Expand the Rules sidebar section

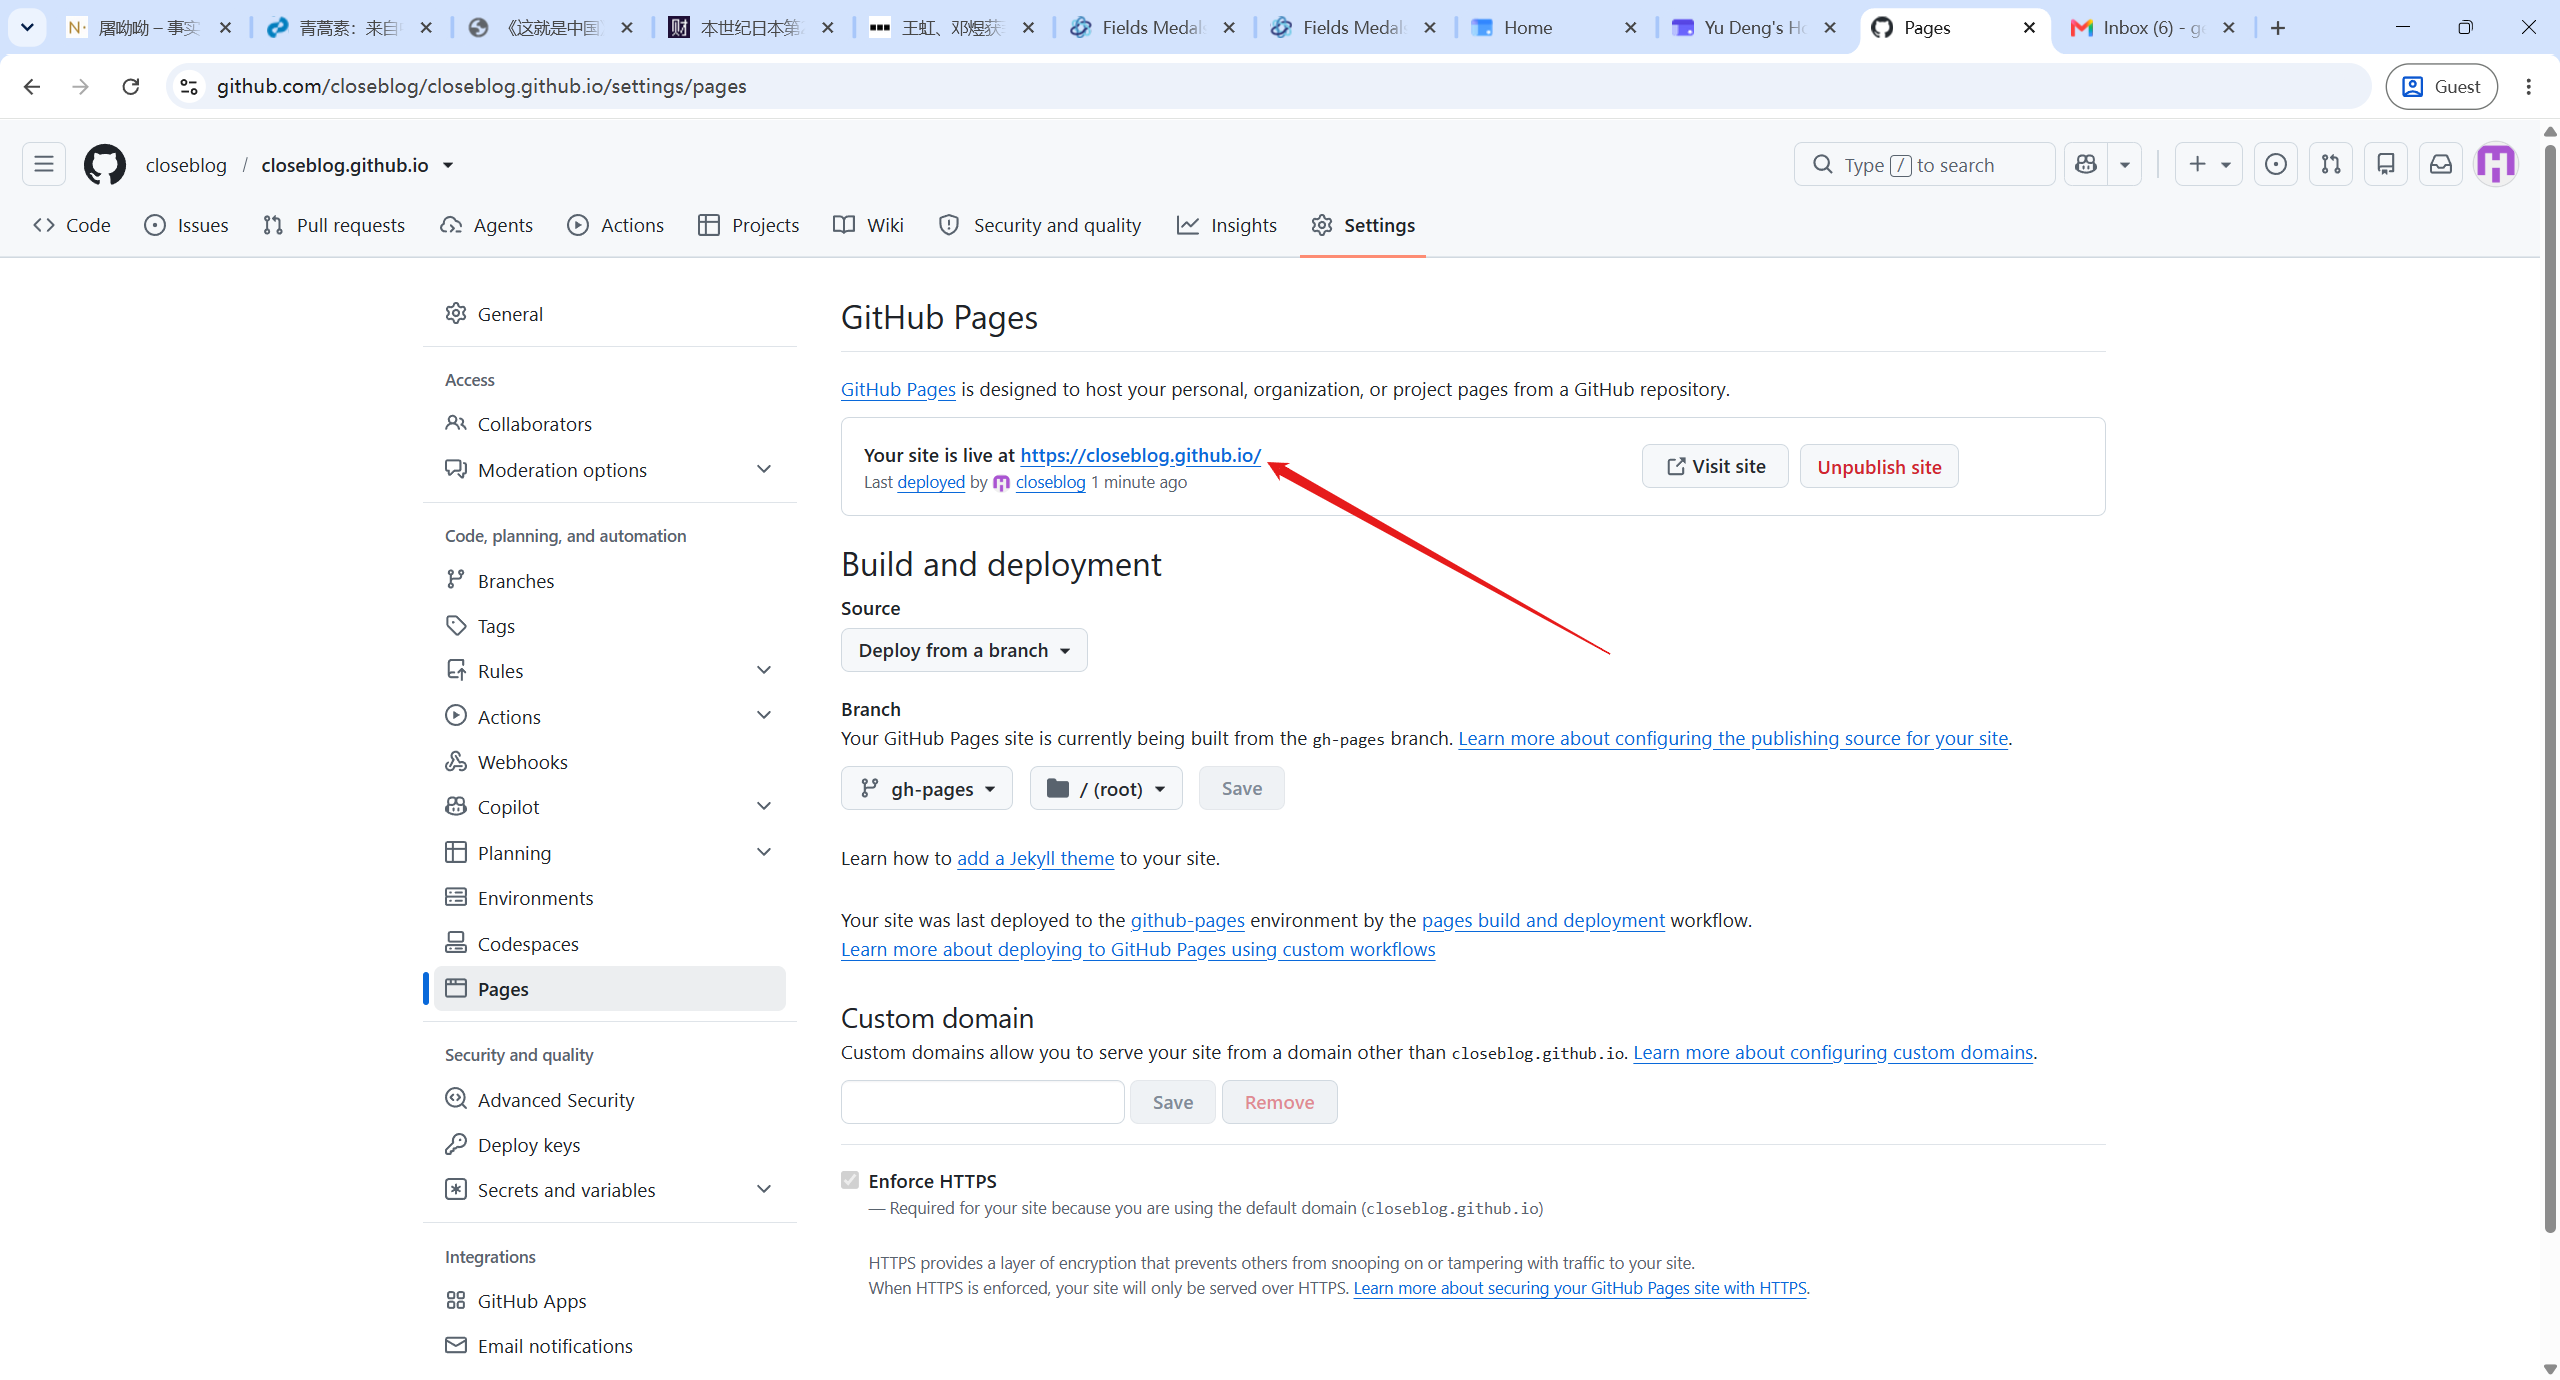(x=764, y=670)
